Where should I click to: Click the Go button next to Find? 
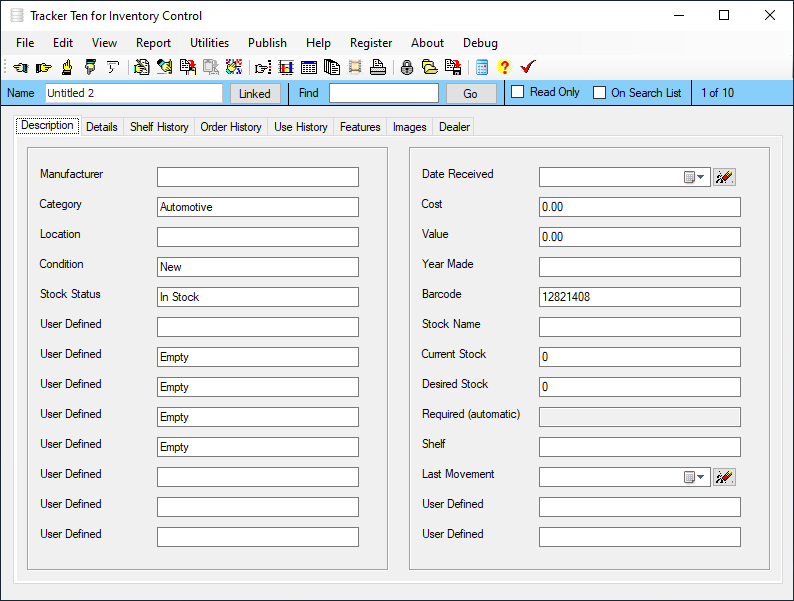click(x=470, y=93)
